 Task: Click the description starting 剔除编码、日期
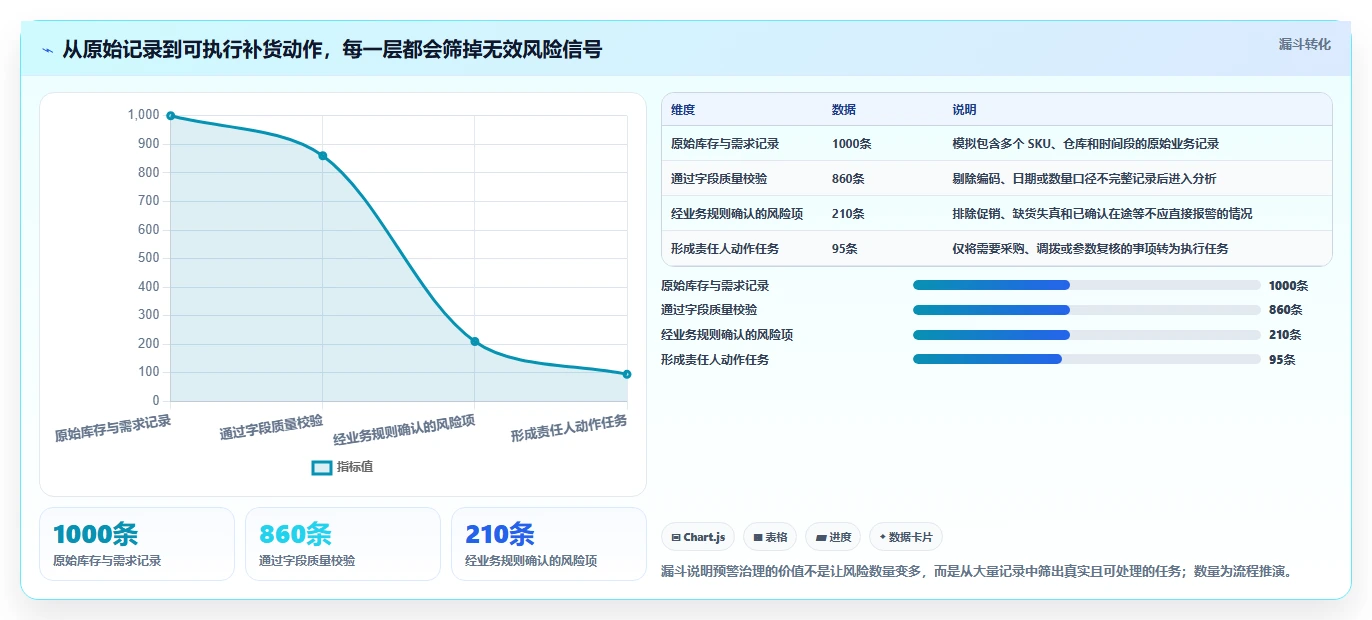(x=1085, y=179)
